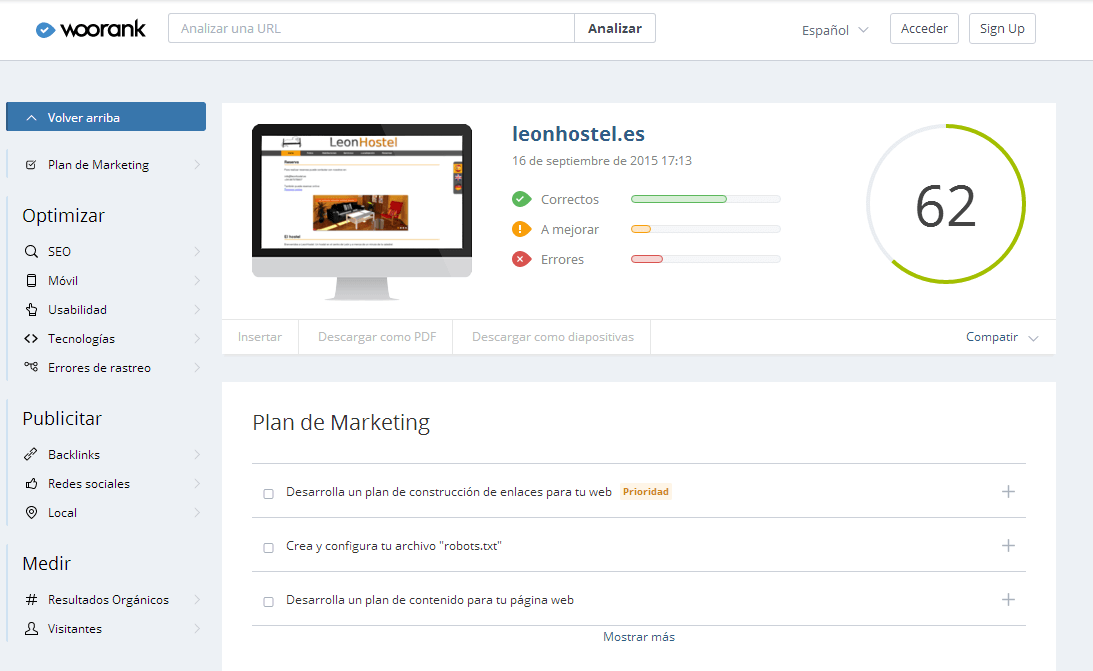Select Redes sociales in the sidebar
The image size is (1093, 671).
pyautogui.click(x=106, y=484)
